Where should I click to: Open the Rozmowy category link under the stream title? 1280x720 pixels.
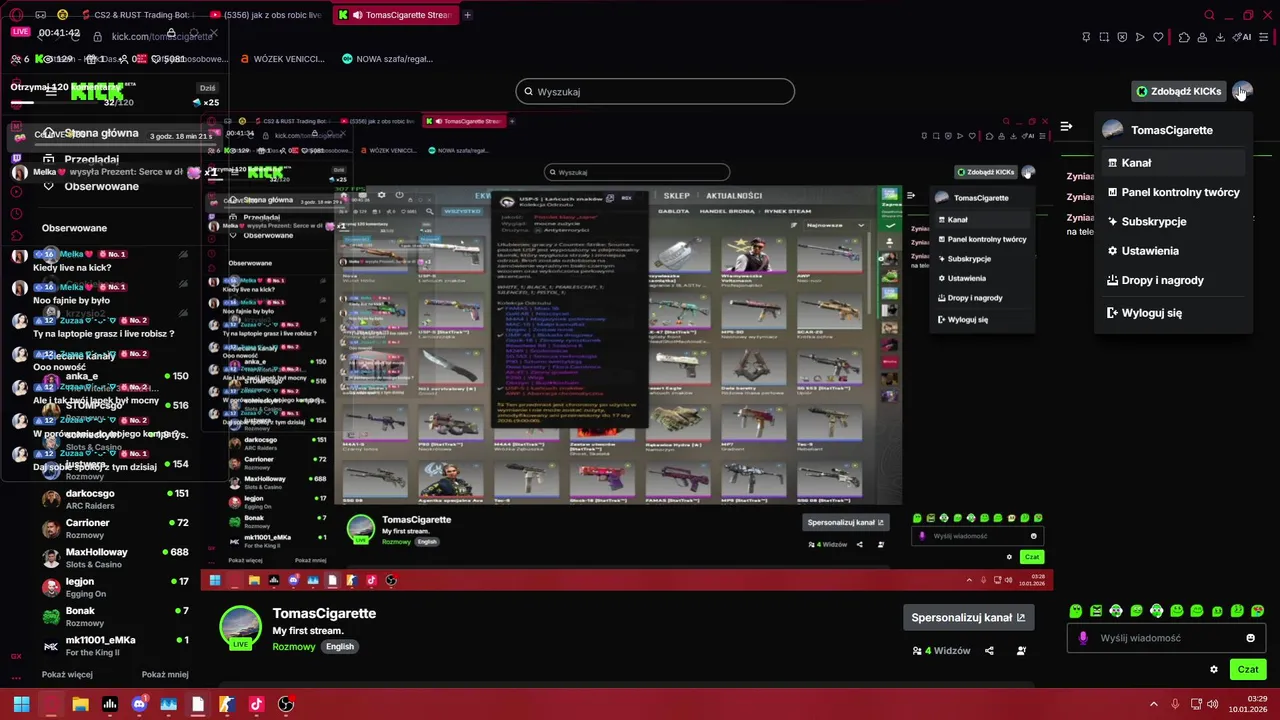point(294,647)
